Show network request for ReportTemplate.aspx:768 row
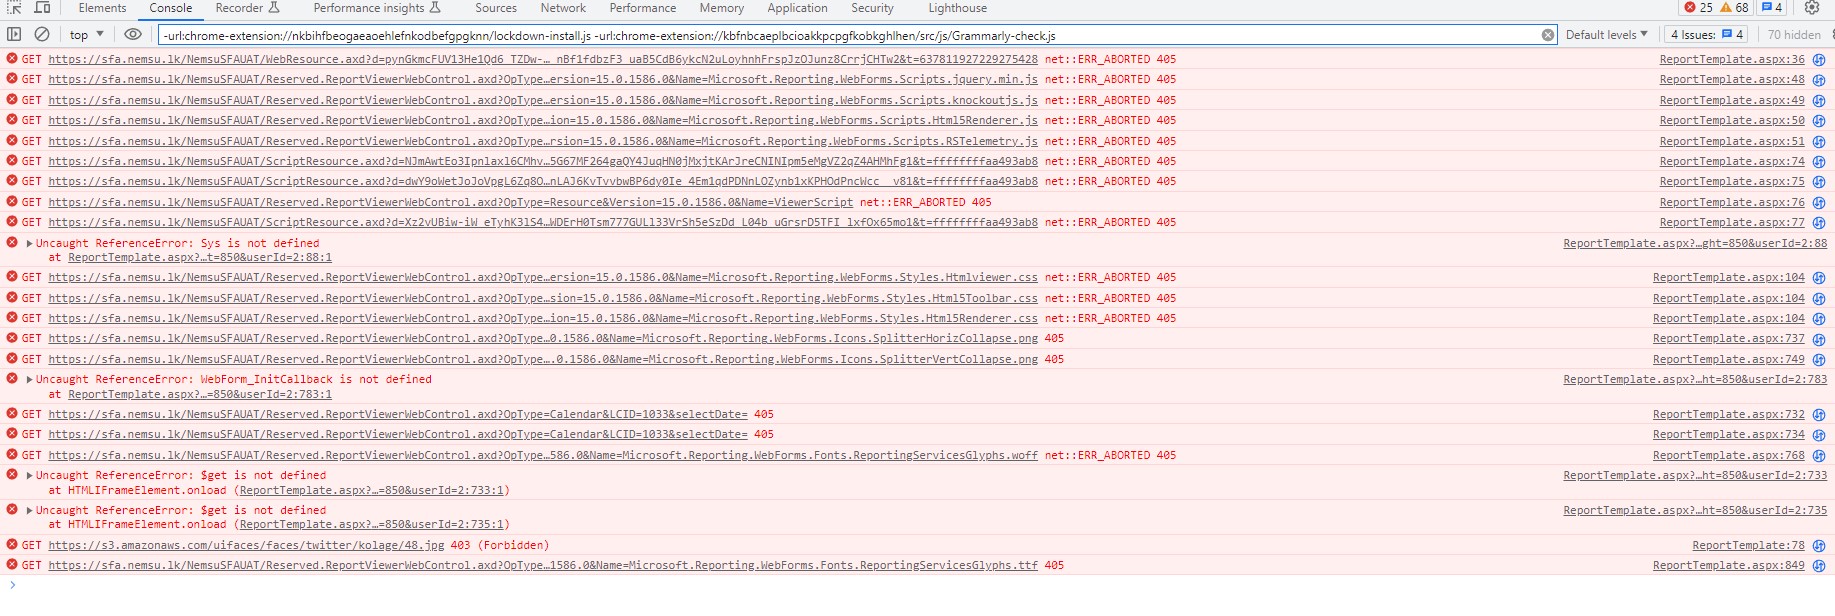The height and width of the screenshot is (616, 1835). click(1819, 455)
